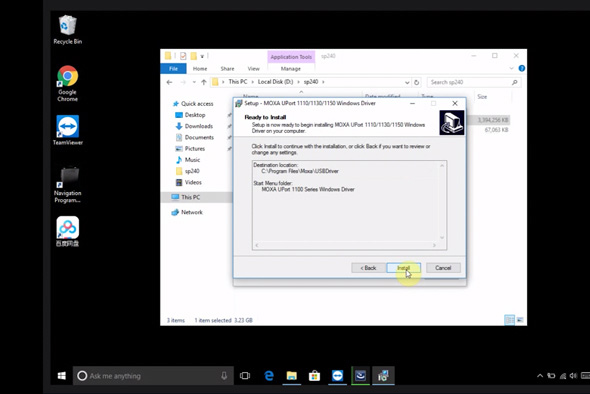This screenshot has width=590, height=394.
Task: Click the Install button in setup wizard
Action: (403, 268)
